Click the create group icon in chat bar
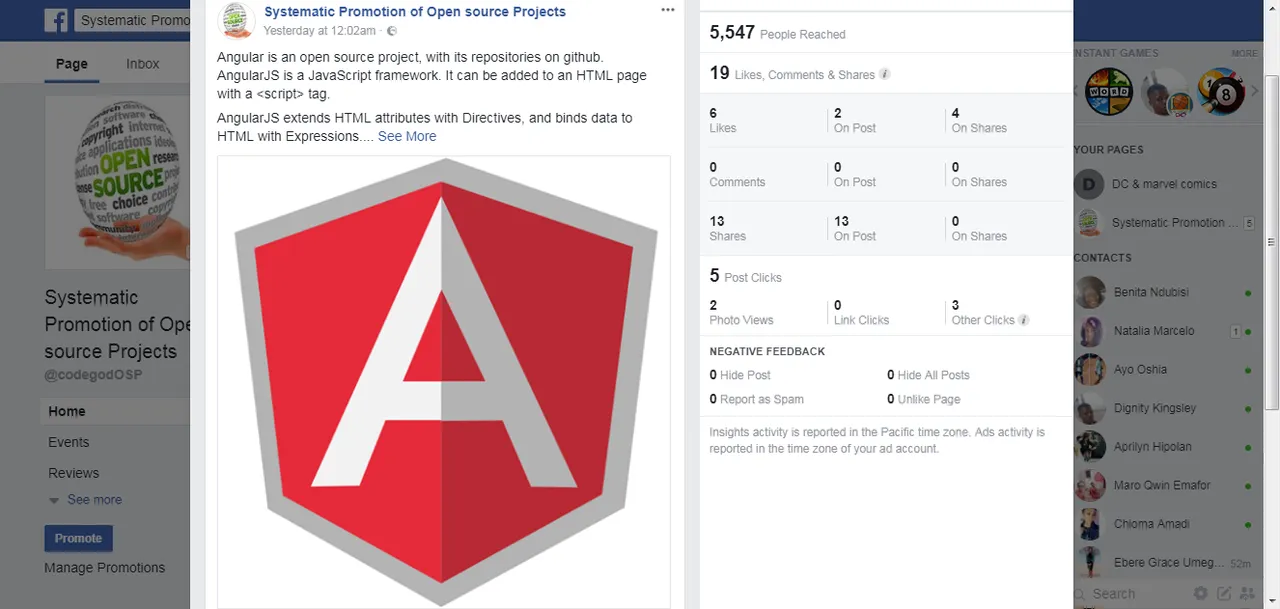 click(1247, 594)
